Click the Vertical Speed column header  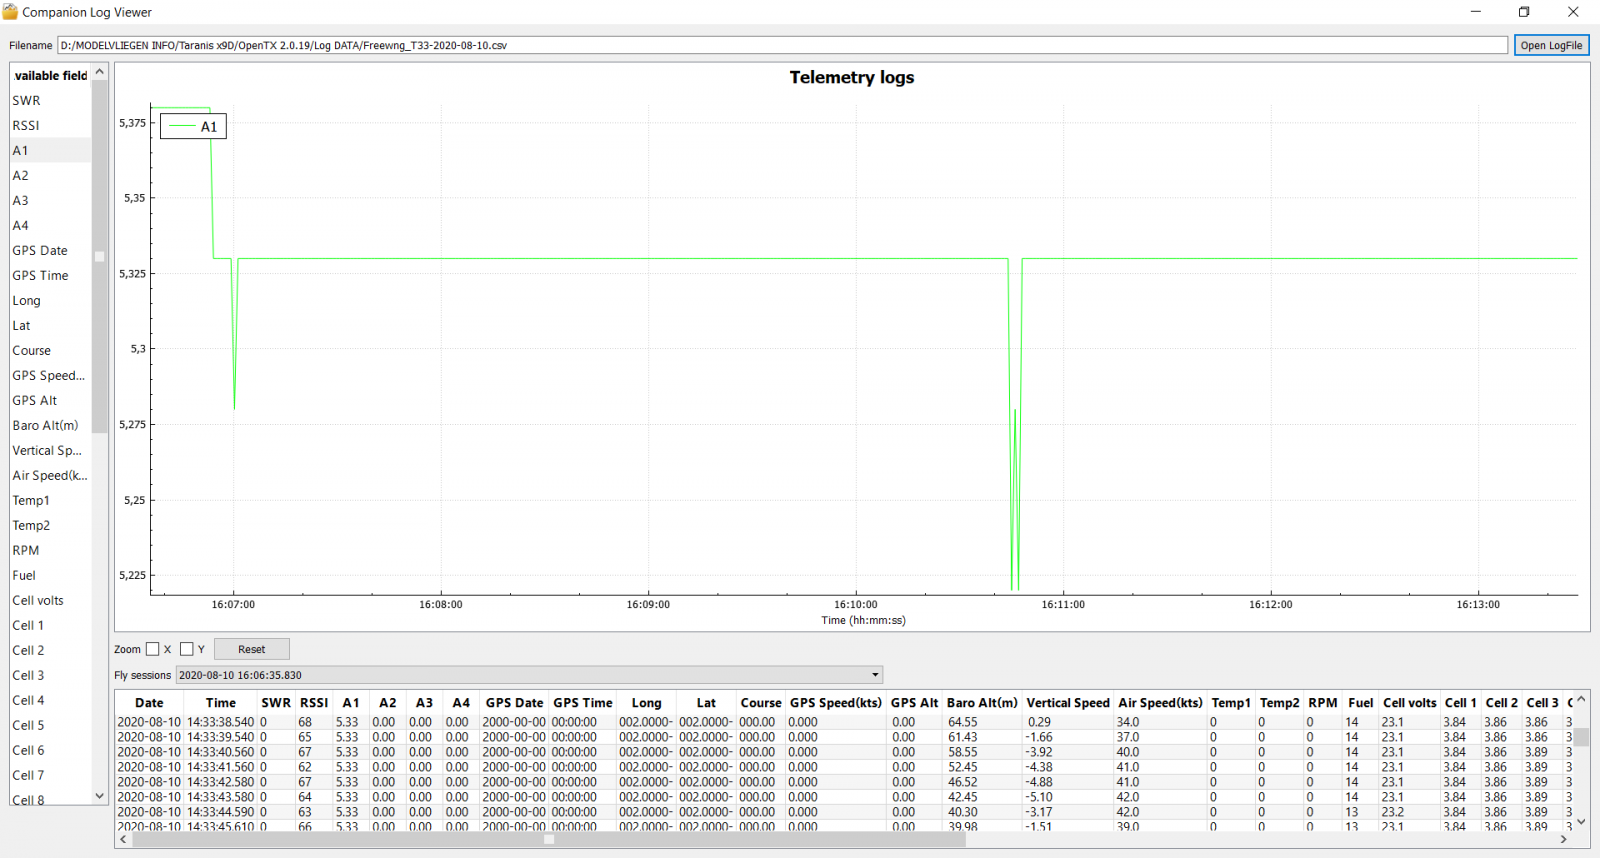pos(1068,703)
